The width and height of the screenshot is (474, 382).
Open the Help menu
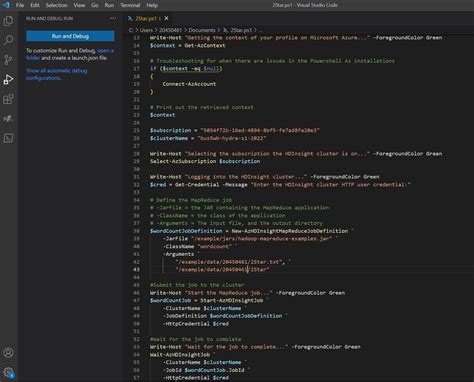click(152, 5)
